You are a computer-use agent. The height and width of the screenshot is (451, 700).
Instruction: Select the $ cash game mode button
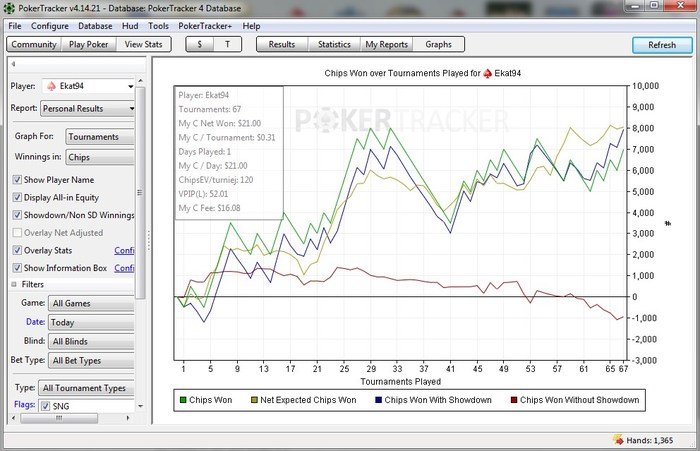tap(200, 44)
